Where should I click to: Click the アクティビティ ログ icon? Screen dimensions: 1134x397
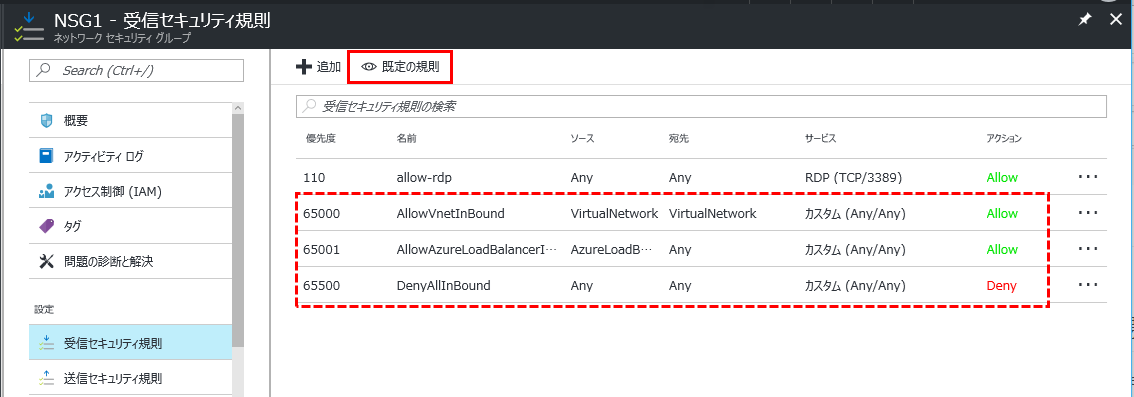coord(46,155)
